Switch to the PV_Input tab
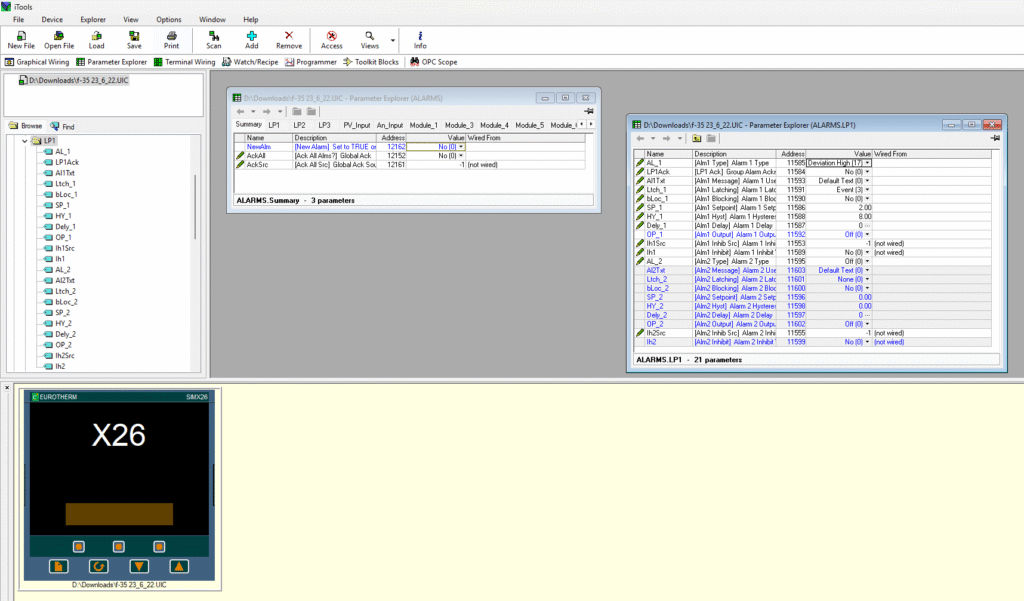Image resolution: width=1024 pixels, height=601 pixels. (x=356, y=125)
